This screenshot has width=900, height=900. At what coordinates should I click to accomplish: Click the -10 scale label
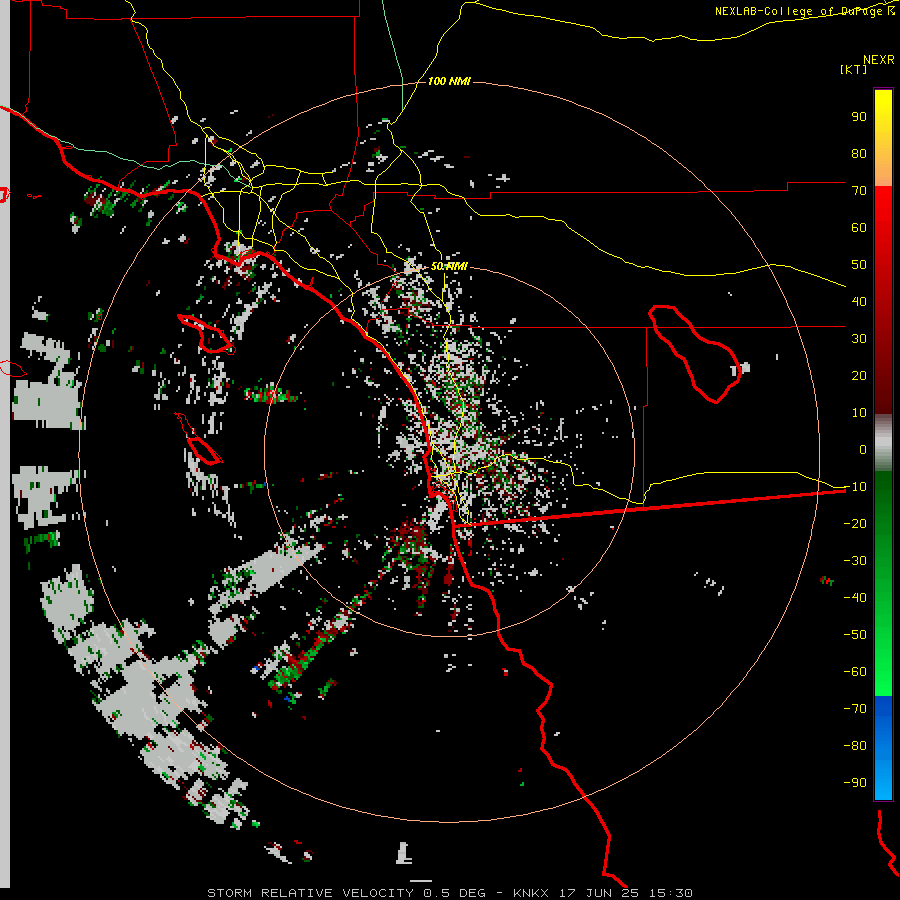(855, 487)
